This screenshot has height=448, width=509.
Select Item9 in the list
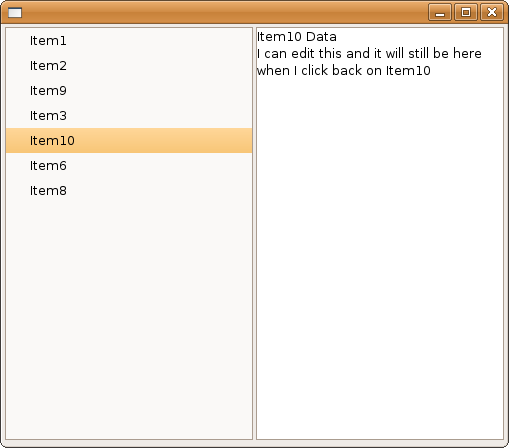129,91
